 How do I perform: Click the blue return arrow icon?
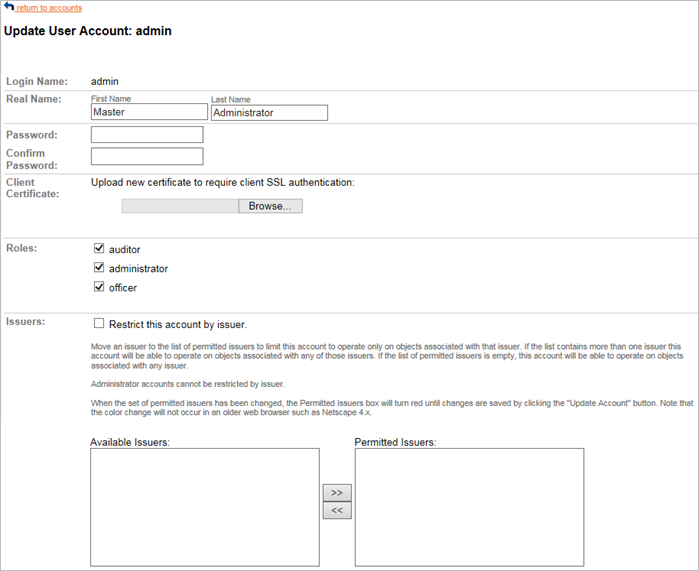pyautogui.click(x=9, y=7)
